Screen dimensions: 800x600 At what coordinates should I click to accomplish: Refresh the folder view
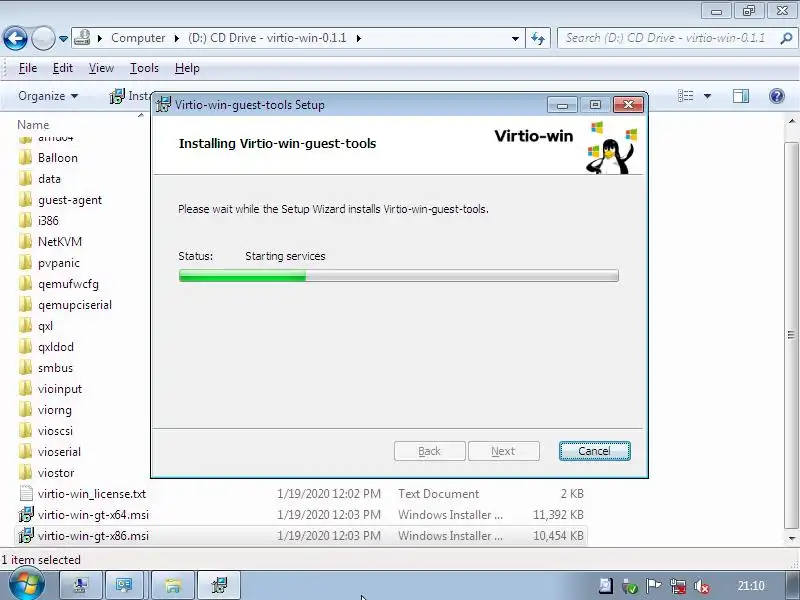tap(538, 38)
